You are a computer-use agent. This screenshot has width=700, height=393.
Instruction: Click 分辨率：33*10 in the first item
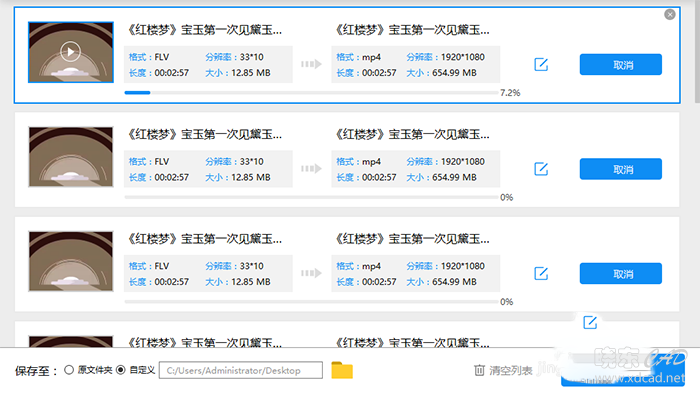tap(234, 57)
